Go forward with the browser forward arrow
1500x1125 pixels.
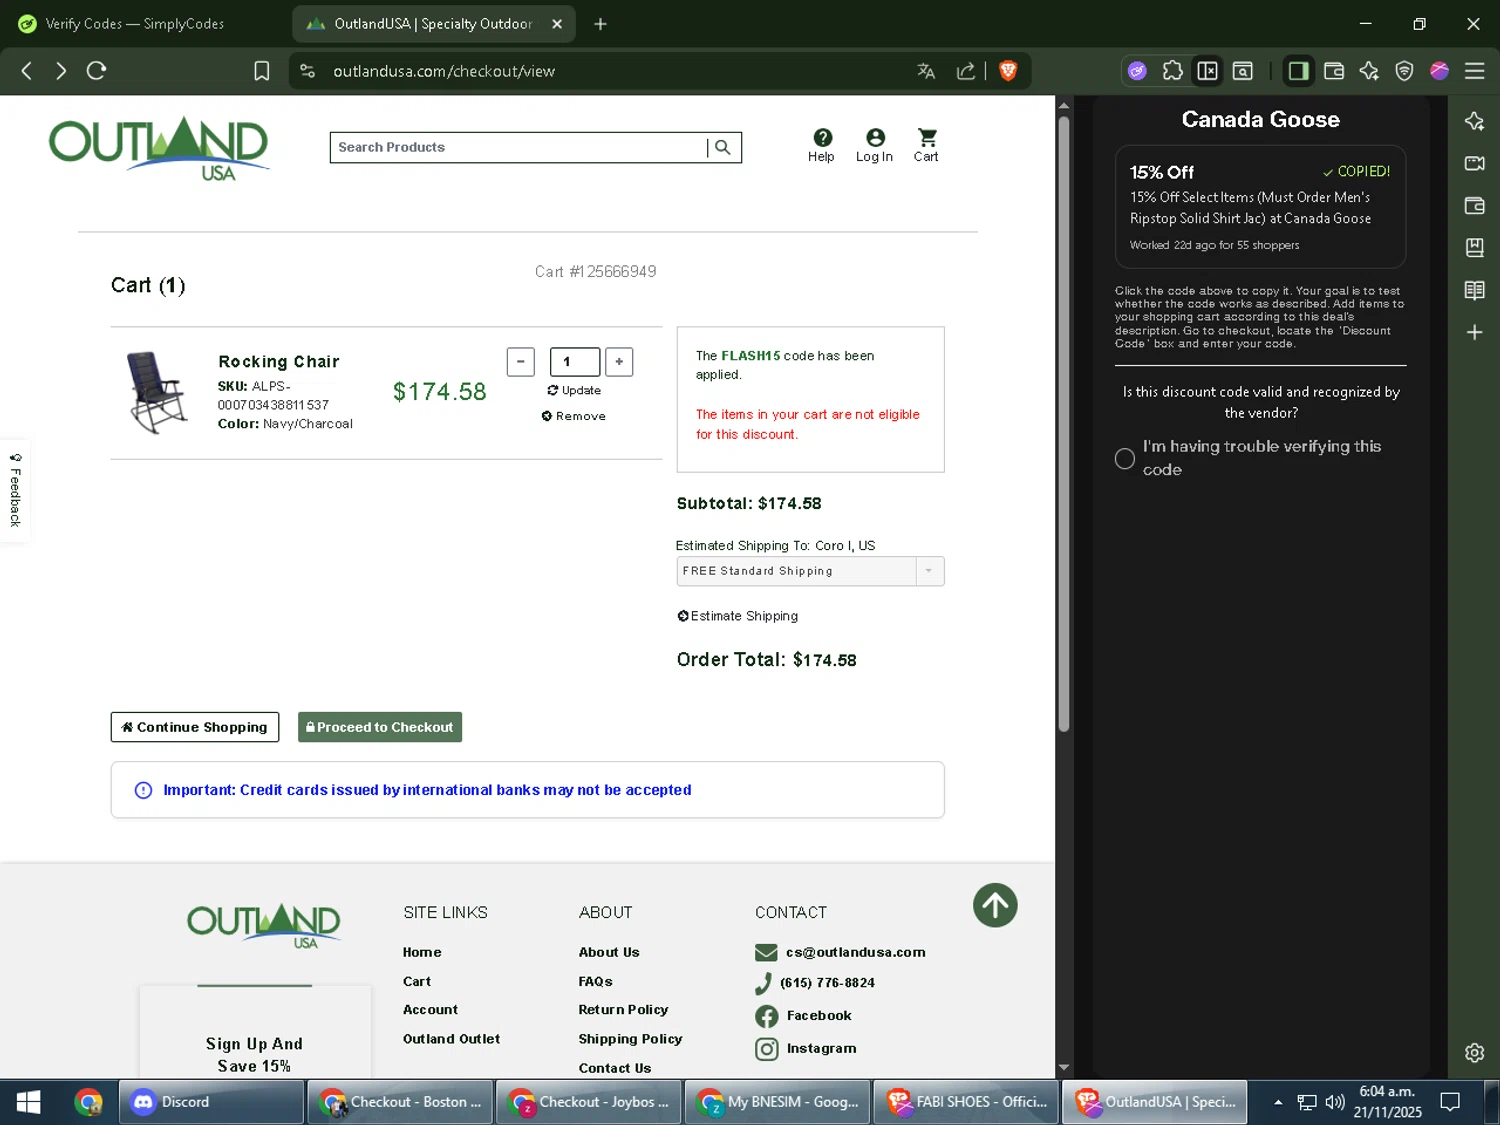pyautogui.click(x=61, y=71)
